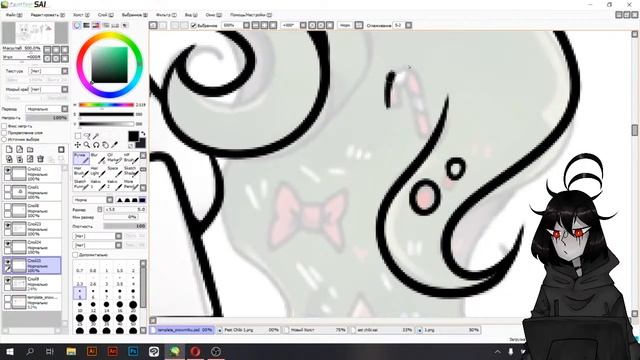The height and width of the screenshot is (360, 640).
Task: Adjust the layer Непрозрачность opacity slider
Action: [47, 118]
